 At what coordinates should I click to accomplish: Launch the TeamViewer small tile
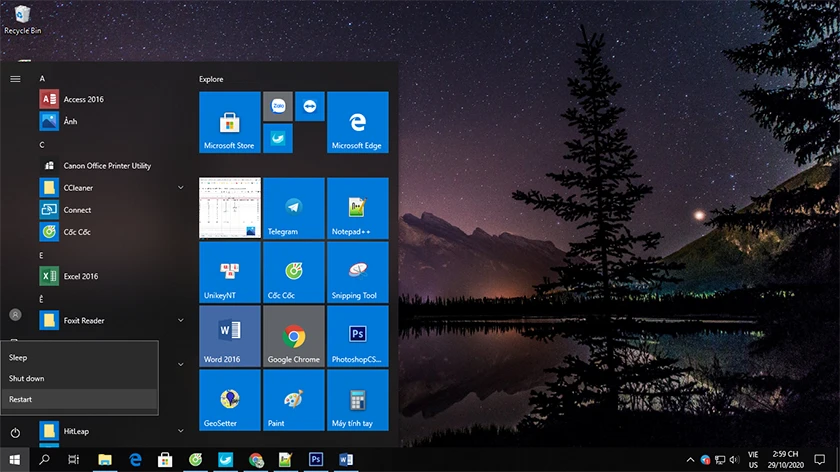(x=310, y=106)
